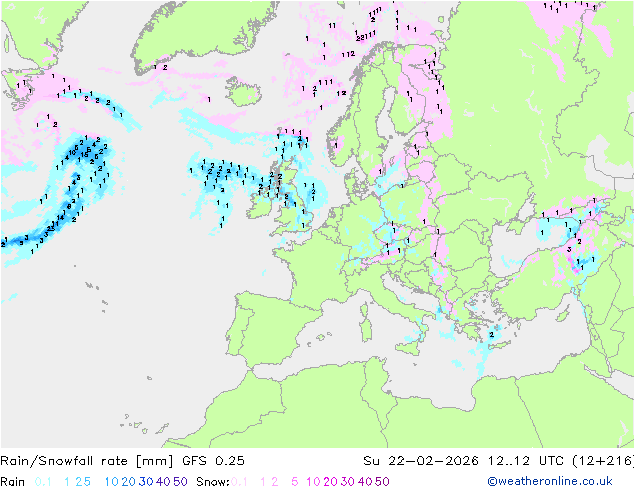
Task: Click the "(12+216)" forecast offset text
Action: pos(603,461)
